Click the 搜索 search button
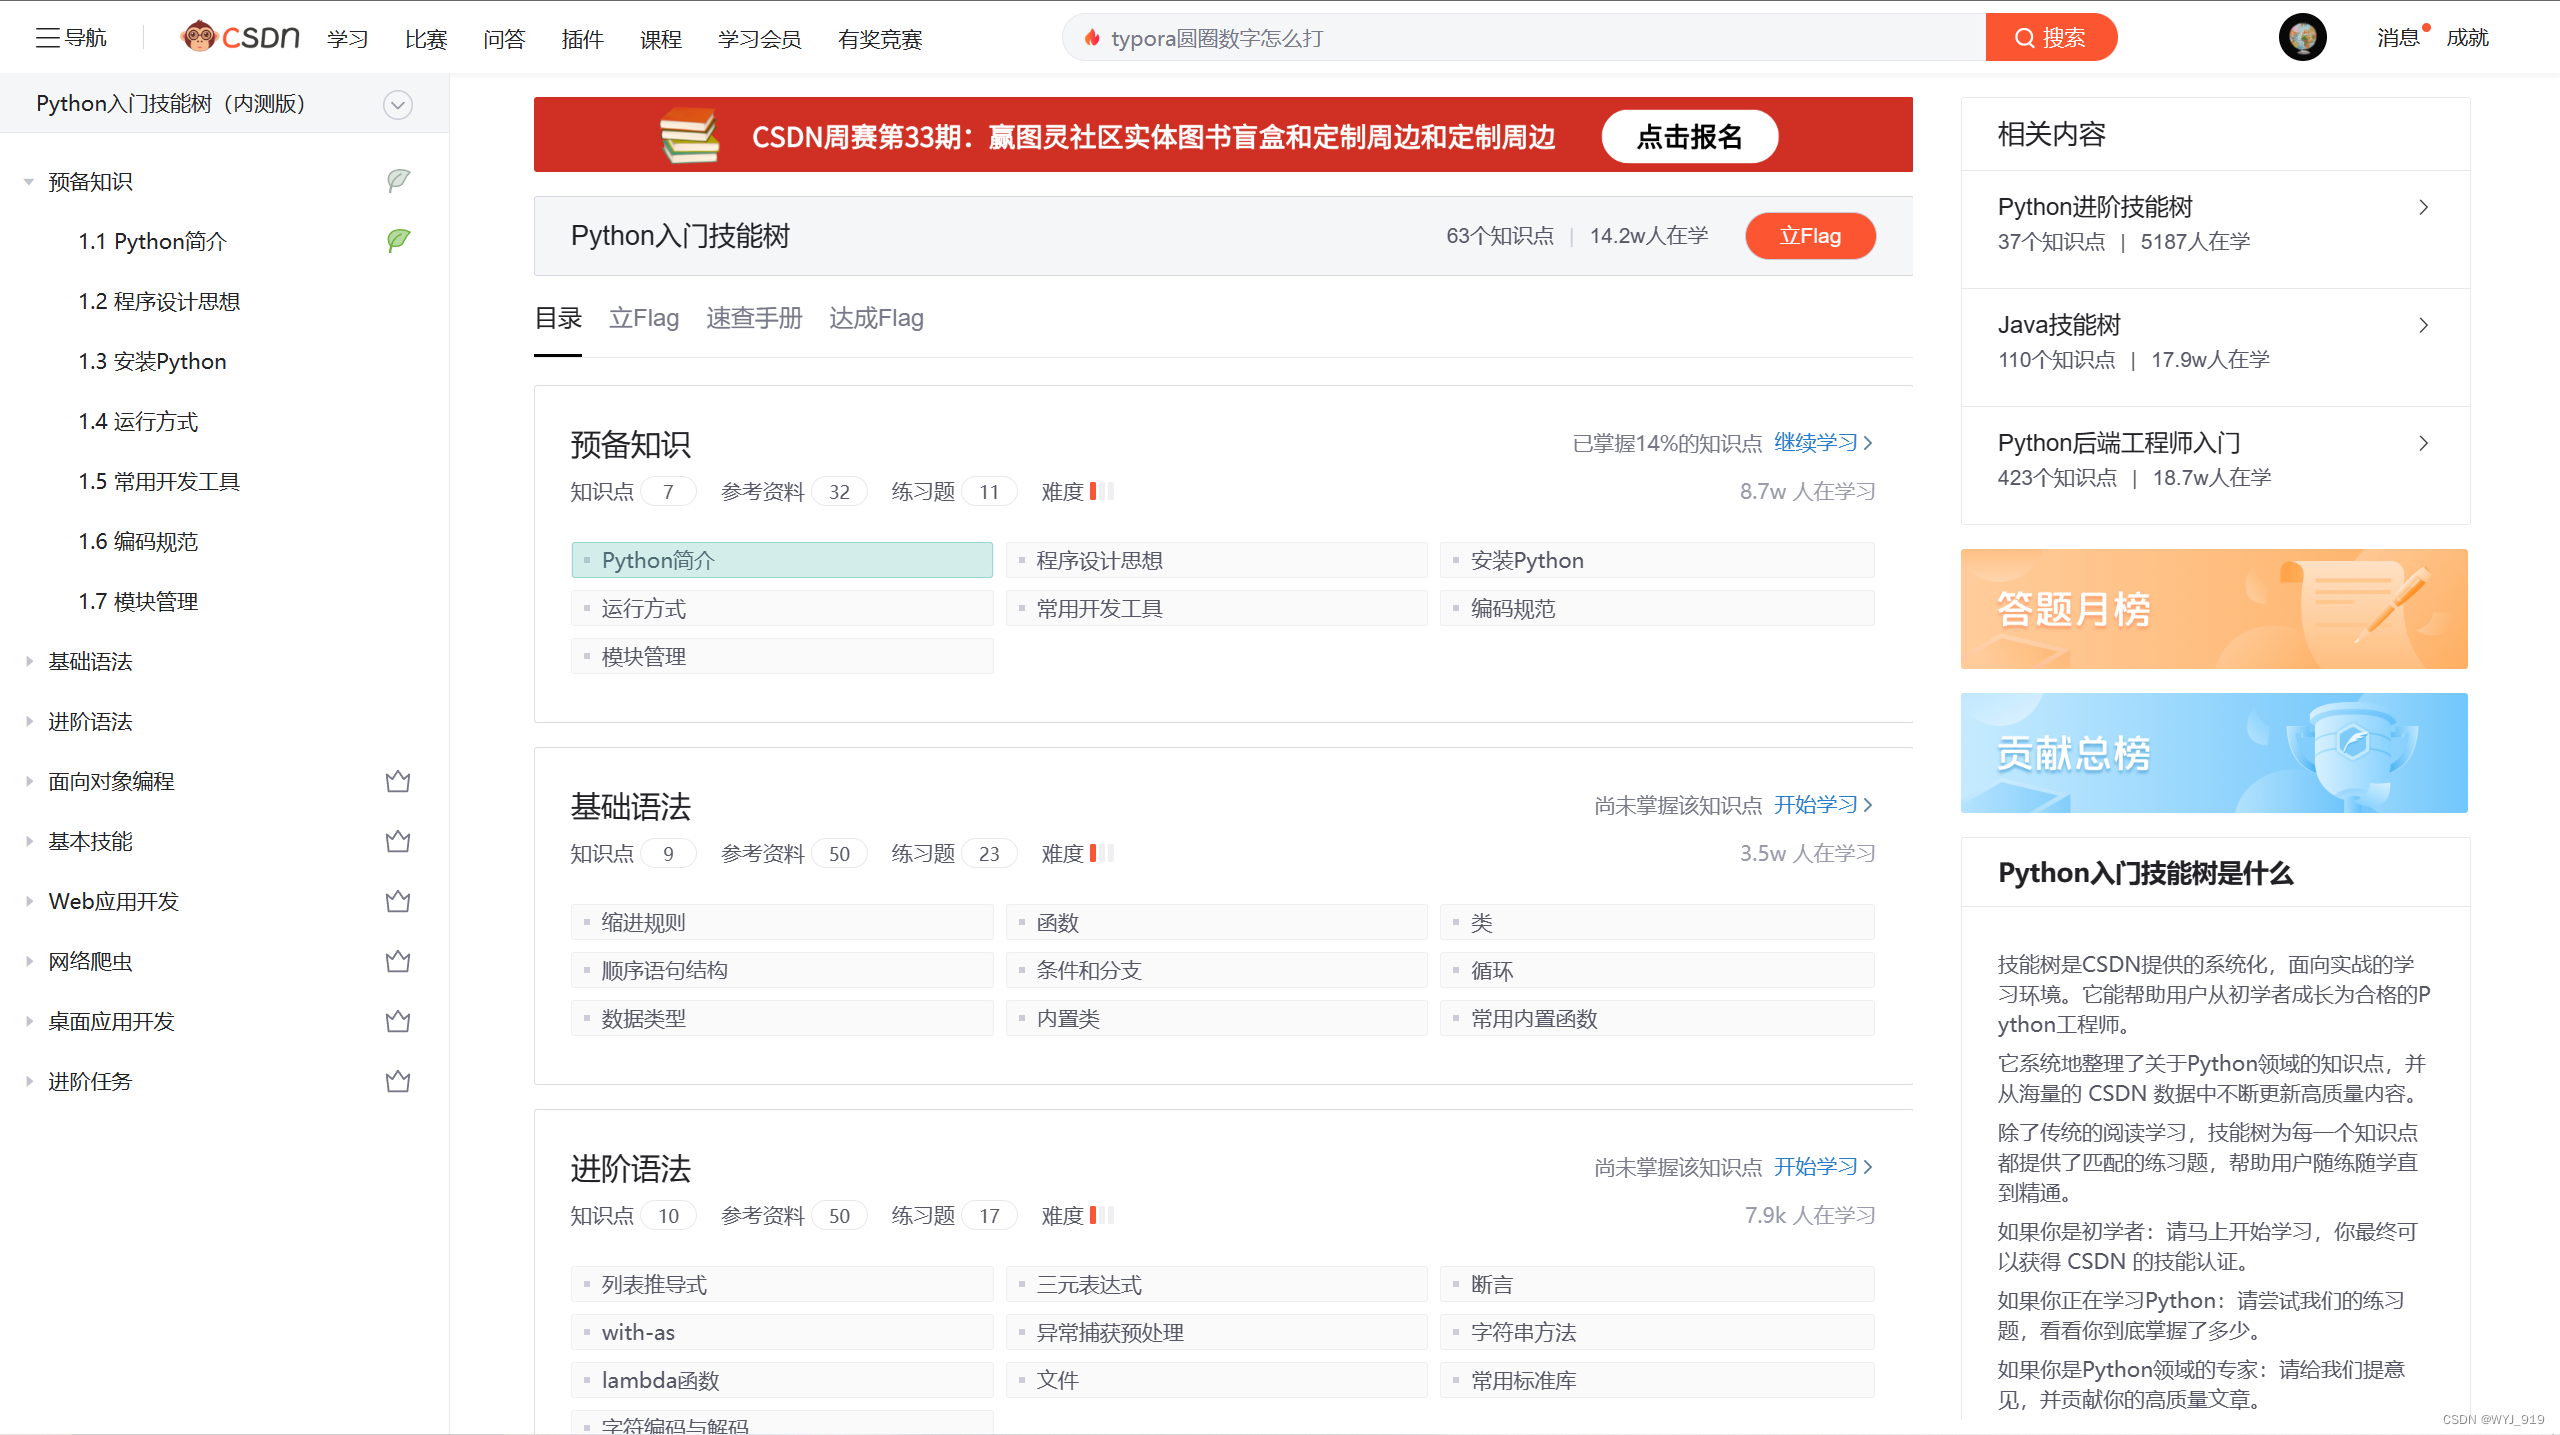2560x1435 pixels. coord(2050,38)
